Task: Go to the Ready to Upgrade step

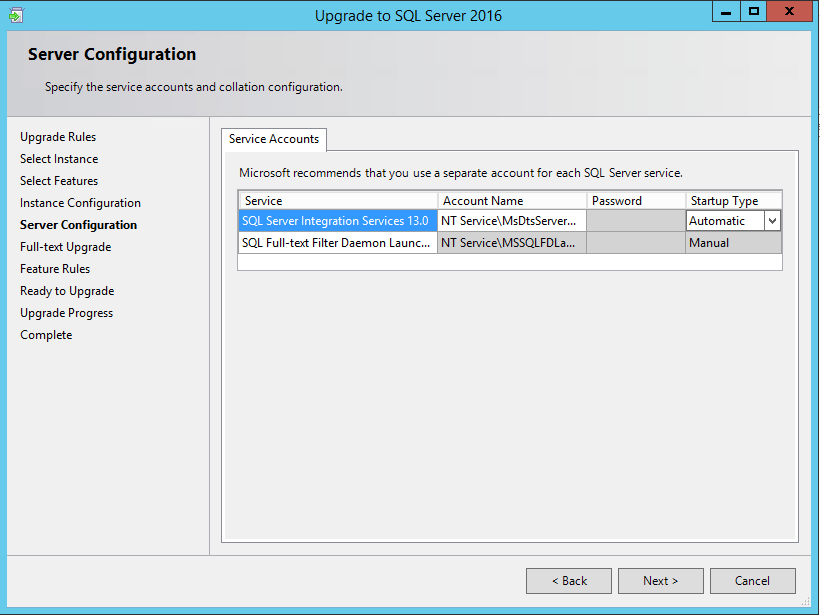Action: pos(67,290)
